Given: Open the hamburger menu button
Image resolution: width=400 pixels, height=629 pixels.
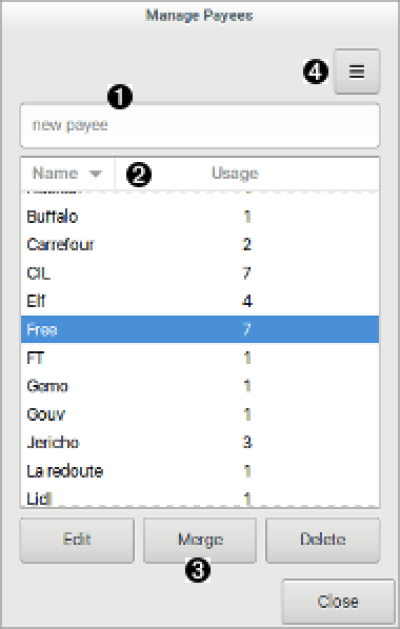Looking at the screenshot, I should (x=357, y=72).
